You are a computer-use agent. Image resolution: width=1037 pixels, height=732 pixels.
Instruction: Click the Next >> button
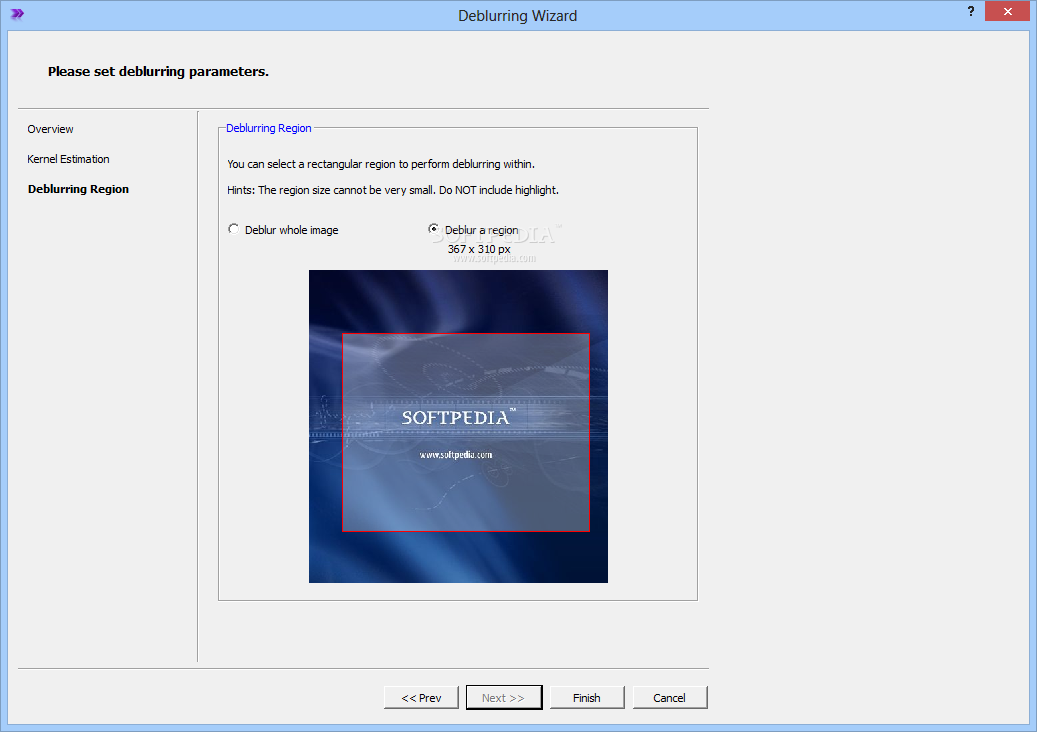[504, 698]
